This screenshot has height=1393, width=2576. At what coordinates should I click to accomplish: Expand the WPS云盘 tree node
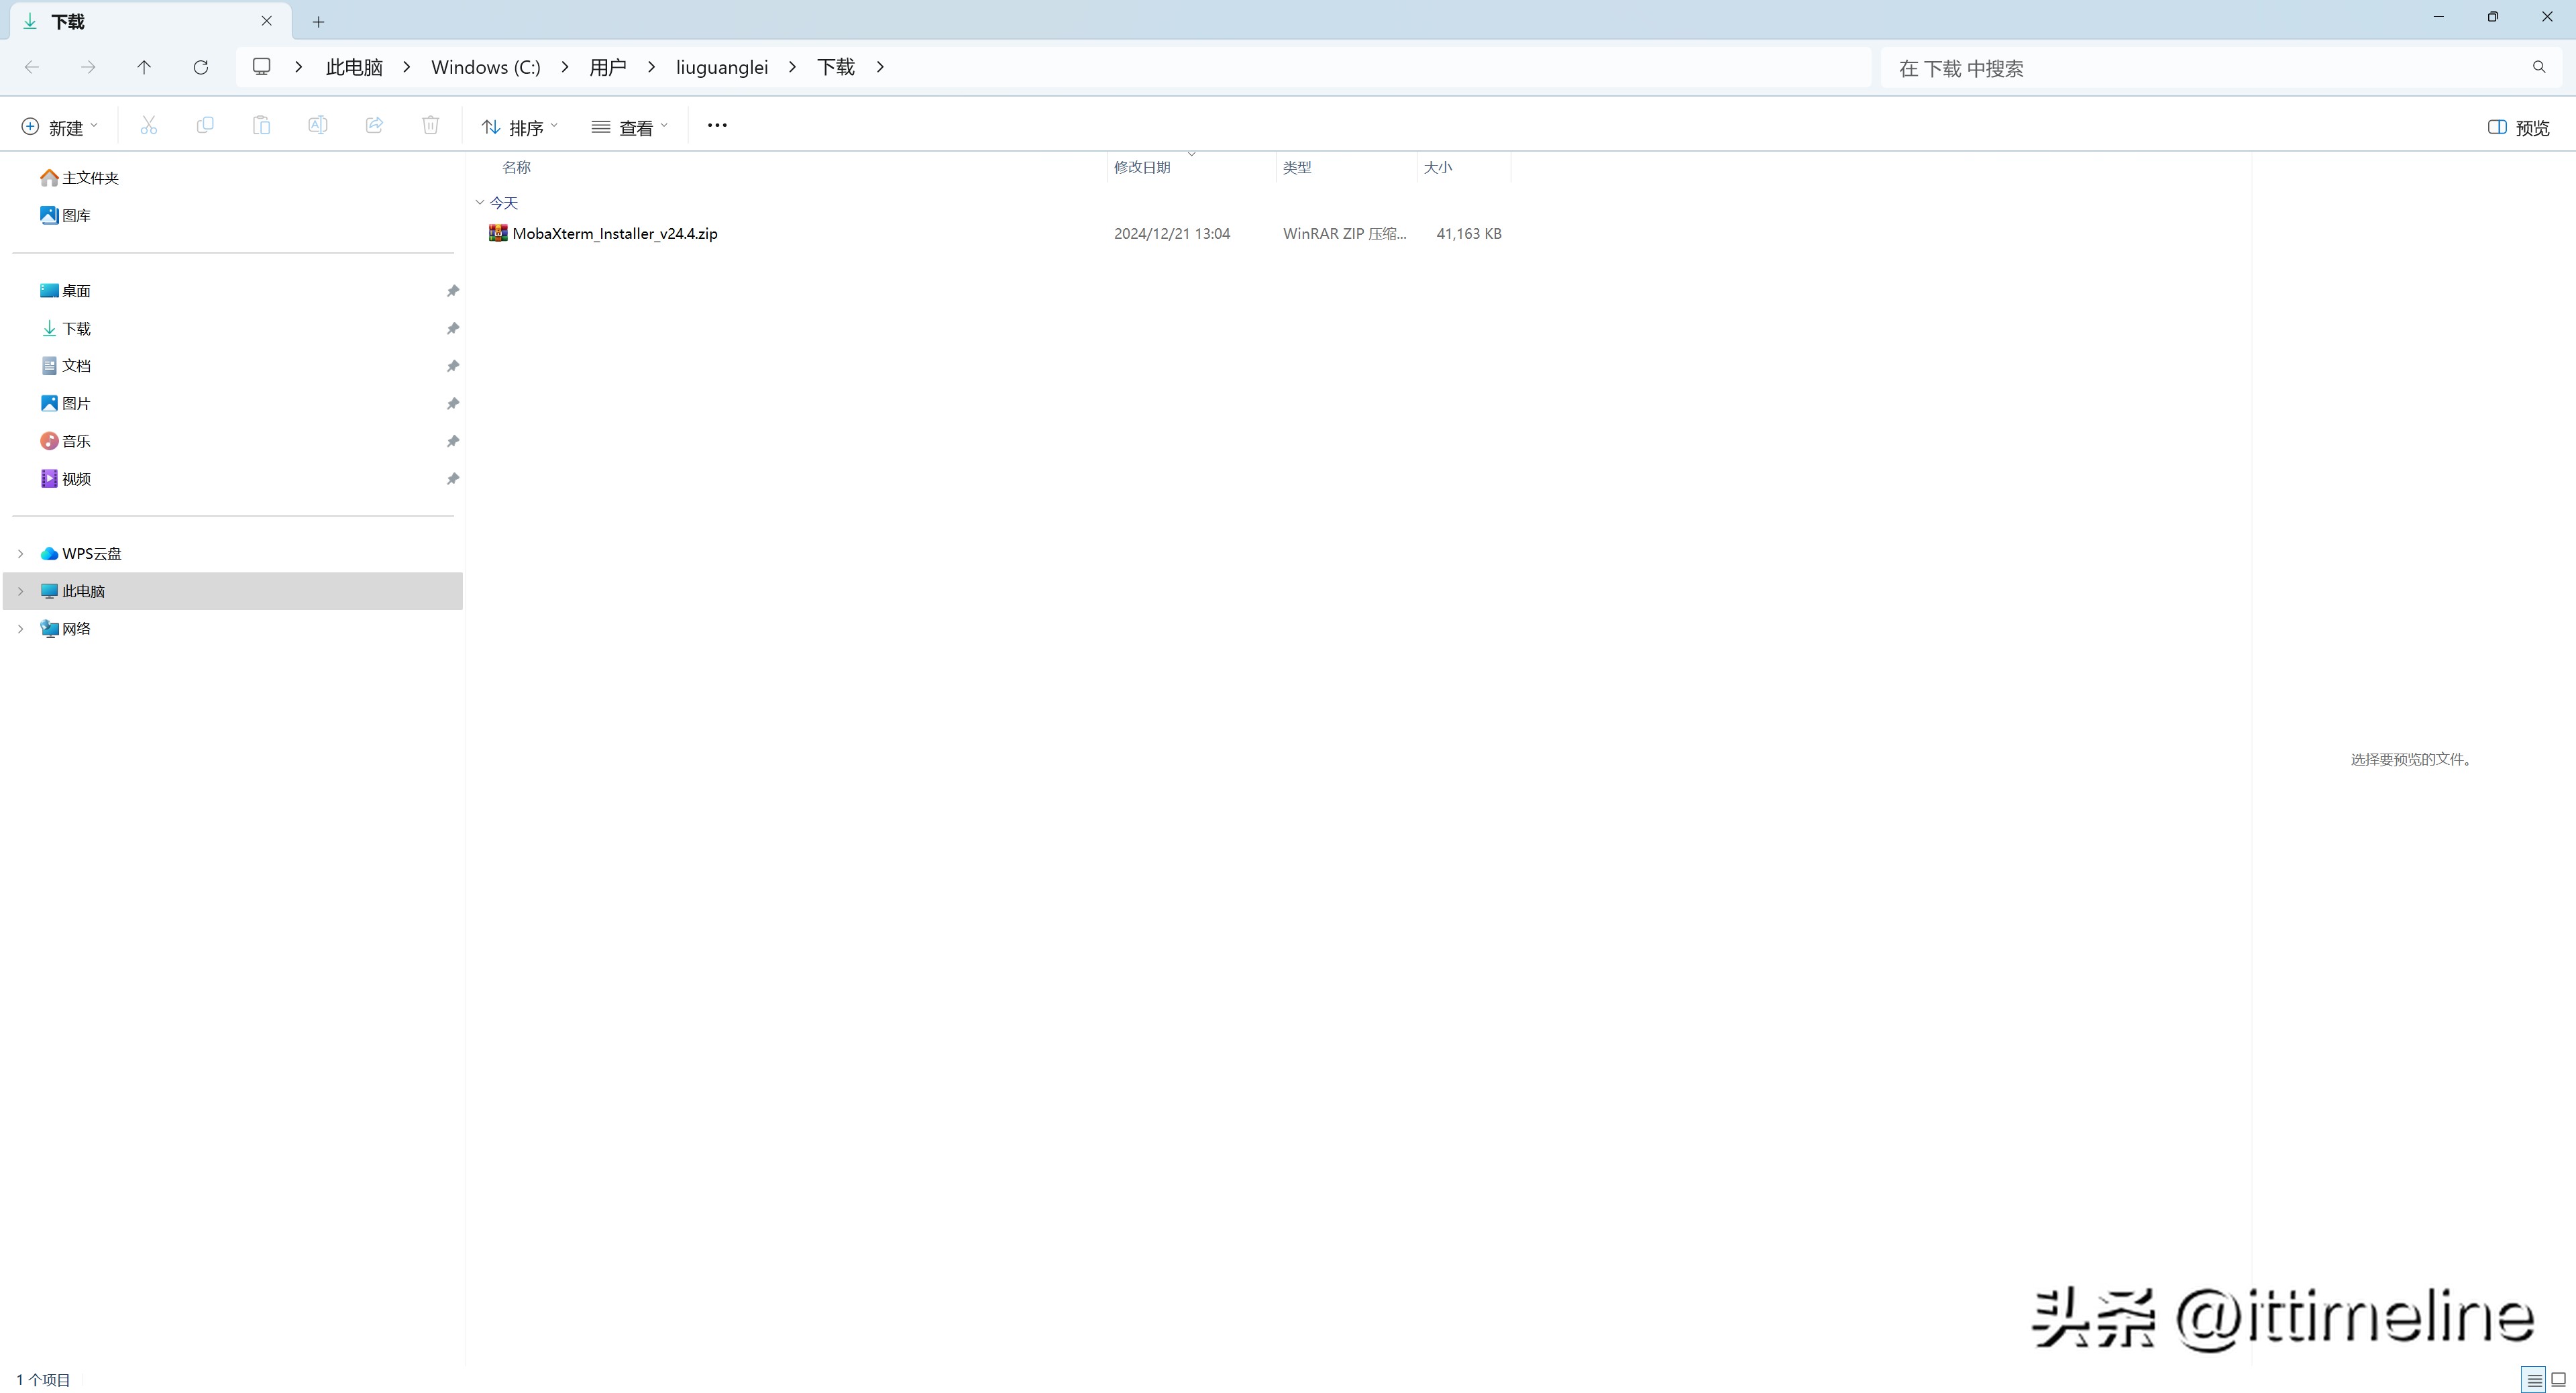[20, 554]
